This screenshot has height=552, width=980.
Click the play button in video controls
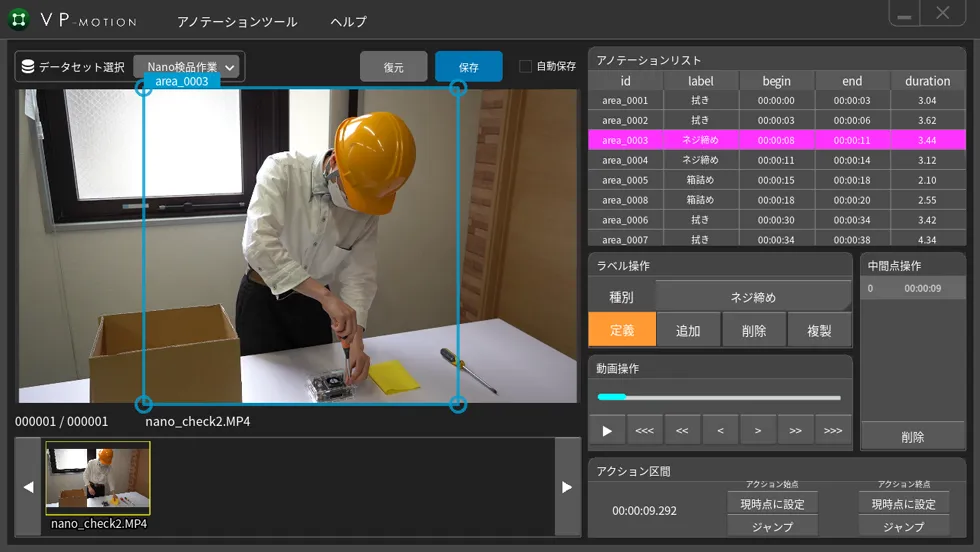[x=606, y=430]
